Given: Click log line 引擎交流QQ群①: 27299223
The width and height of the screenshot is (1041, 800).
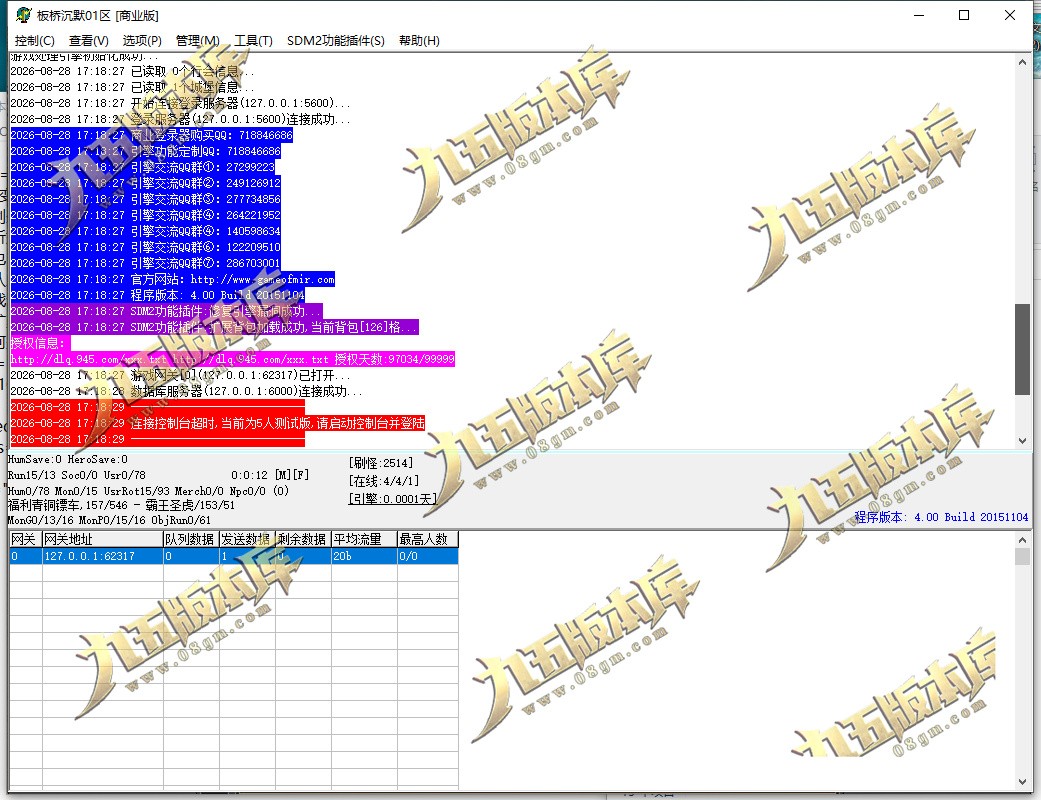Looking at the screenshot, I should click(x=143, y=167).
